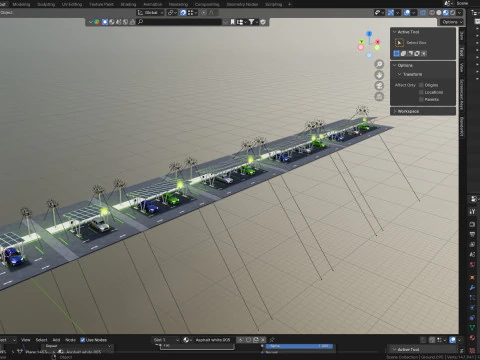The height and width of the screenshot is (360, 480).
Task: Open the viewport object visibility dropdown
Action: coord(379,13)
